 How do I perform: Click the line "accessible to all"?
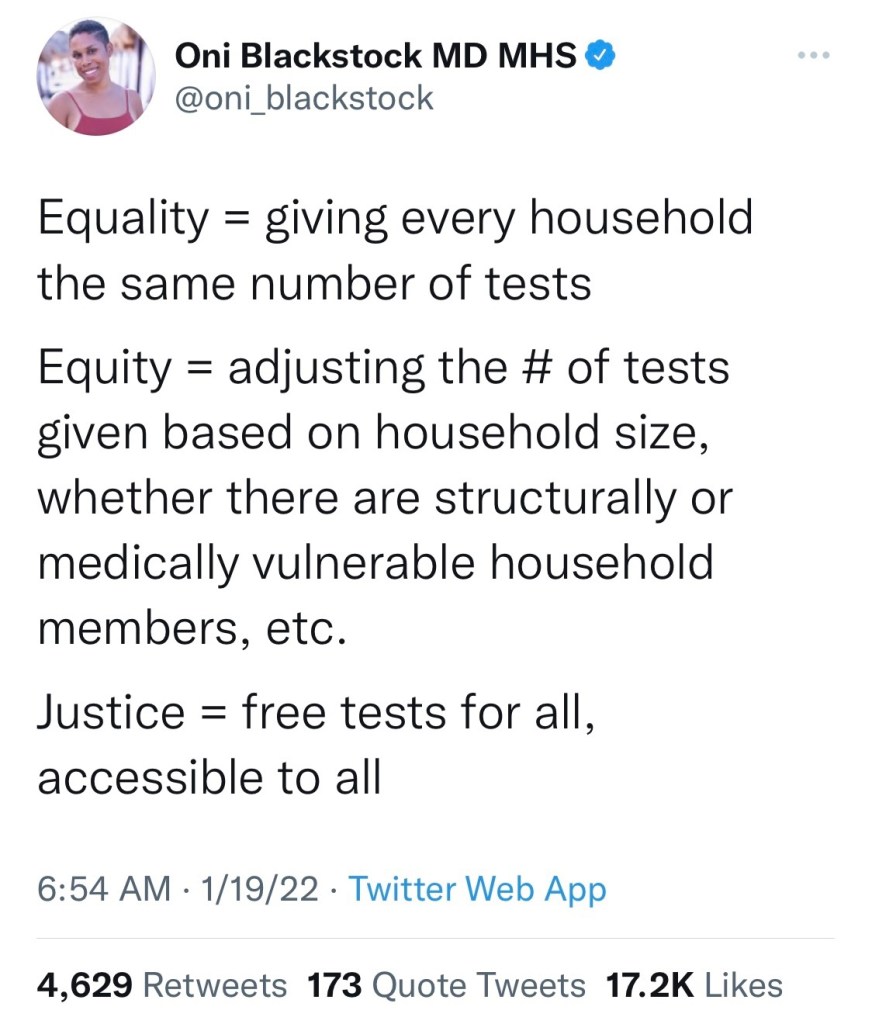pos(209,778)
